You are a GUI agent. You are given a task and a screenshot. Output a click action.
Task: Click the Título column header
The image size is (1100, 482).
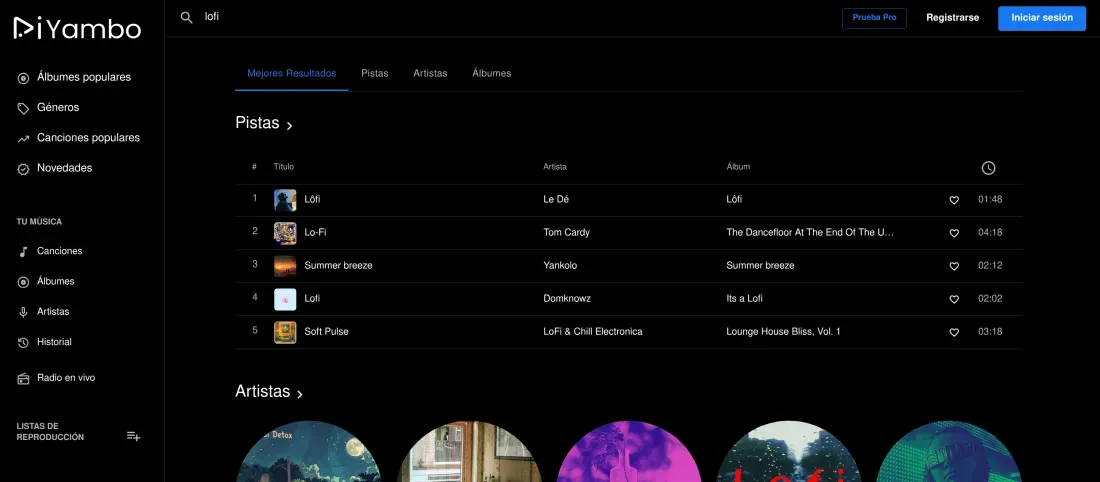[283, 167]
